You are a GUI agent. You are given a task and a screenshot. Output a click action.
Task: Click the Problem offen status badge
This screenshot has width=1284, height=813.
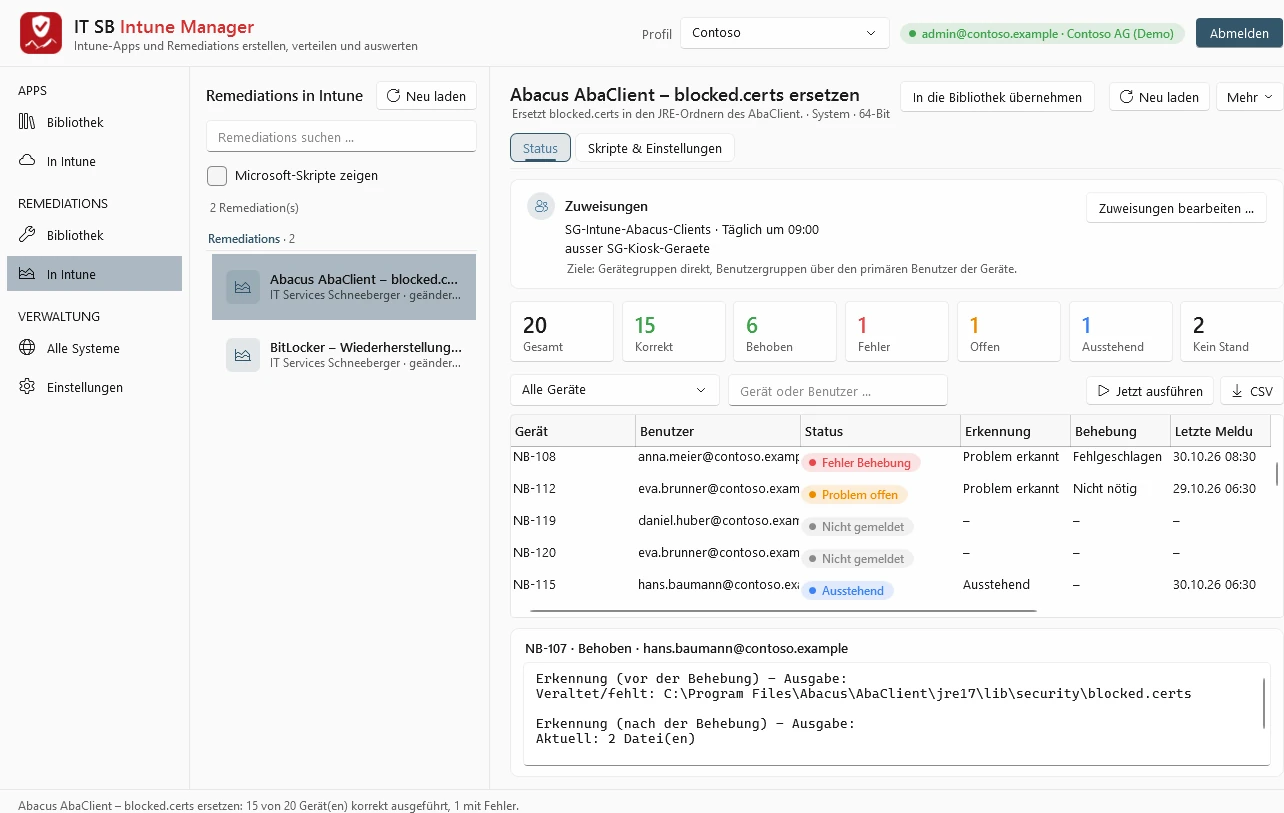tap(854, 495)
